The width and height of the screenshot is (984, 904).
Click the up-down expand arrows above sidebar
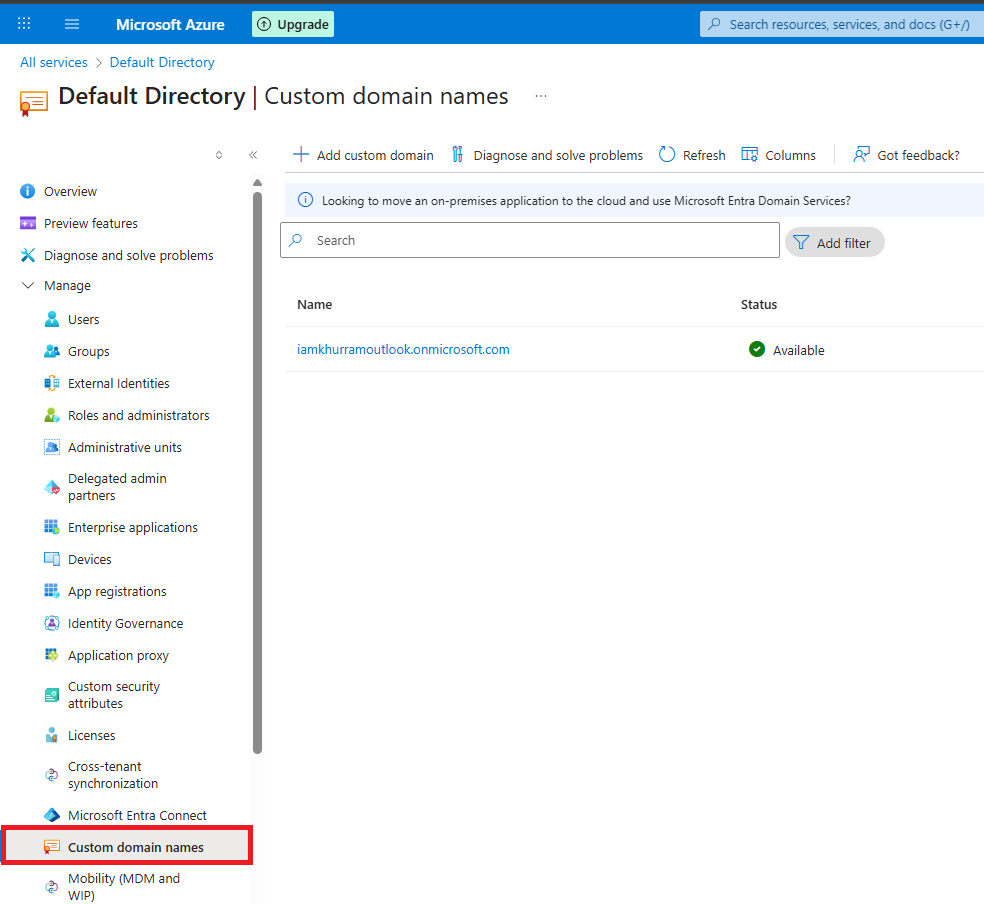(x=219, y=155)
